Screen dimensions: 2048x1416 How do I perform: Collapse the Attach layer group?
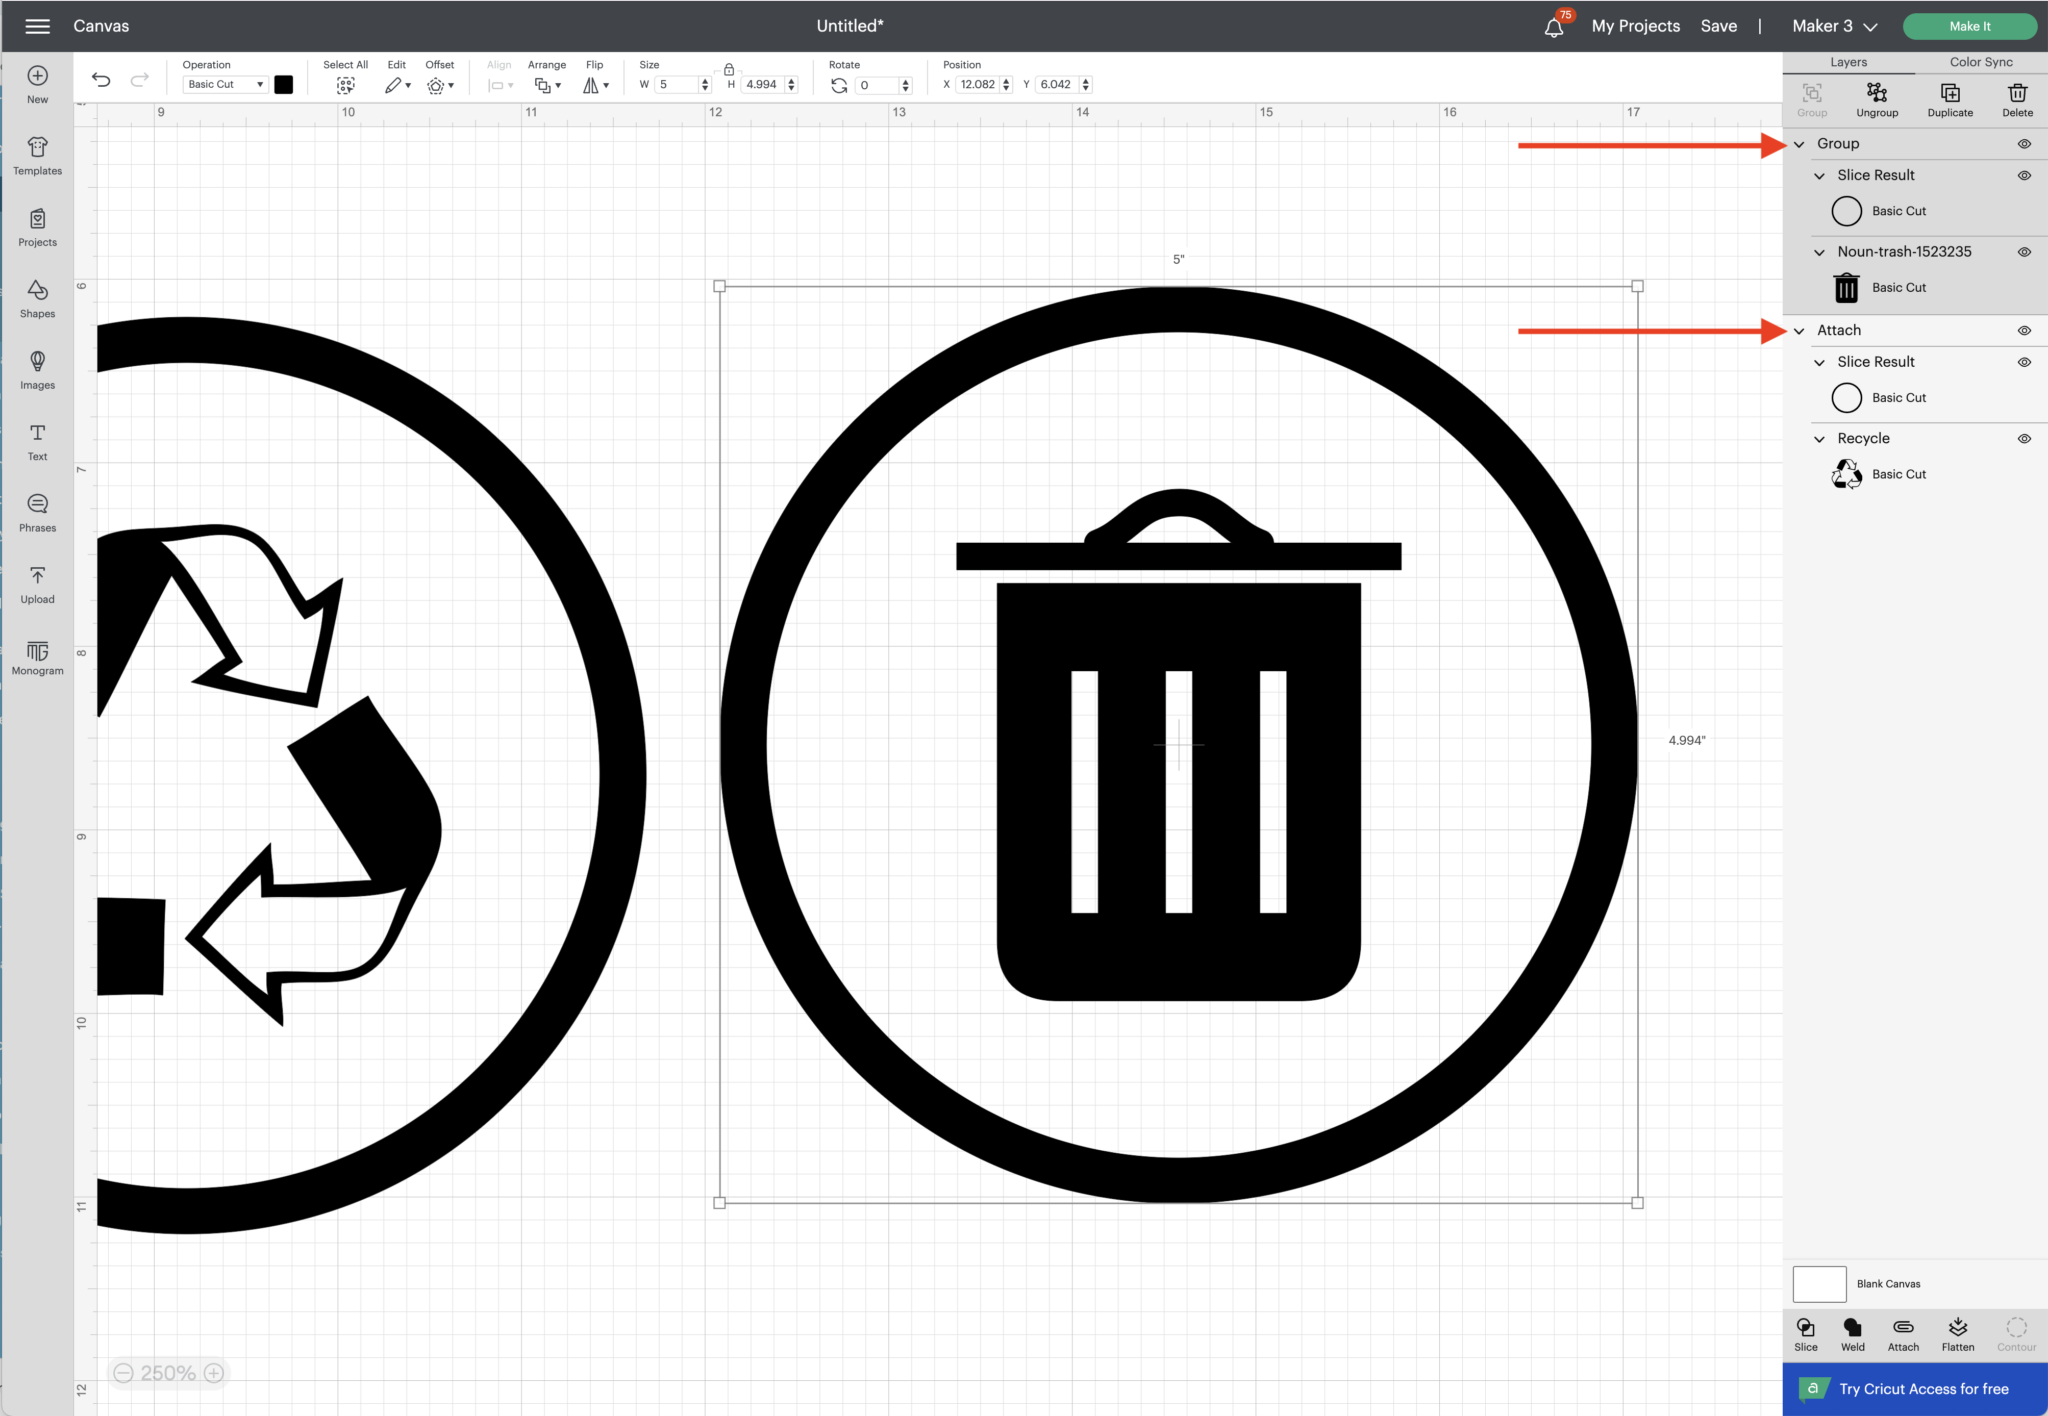point(1799,331)
